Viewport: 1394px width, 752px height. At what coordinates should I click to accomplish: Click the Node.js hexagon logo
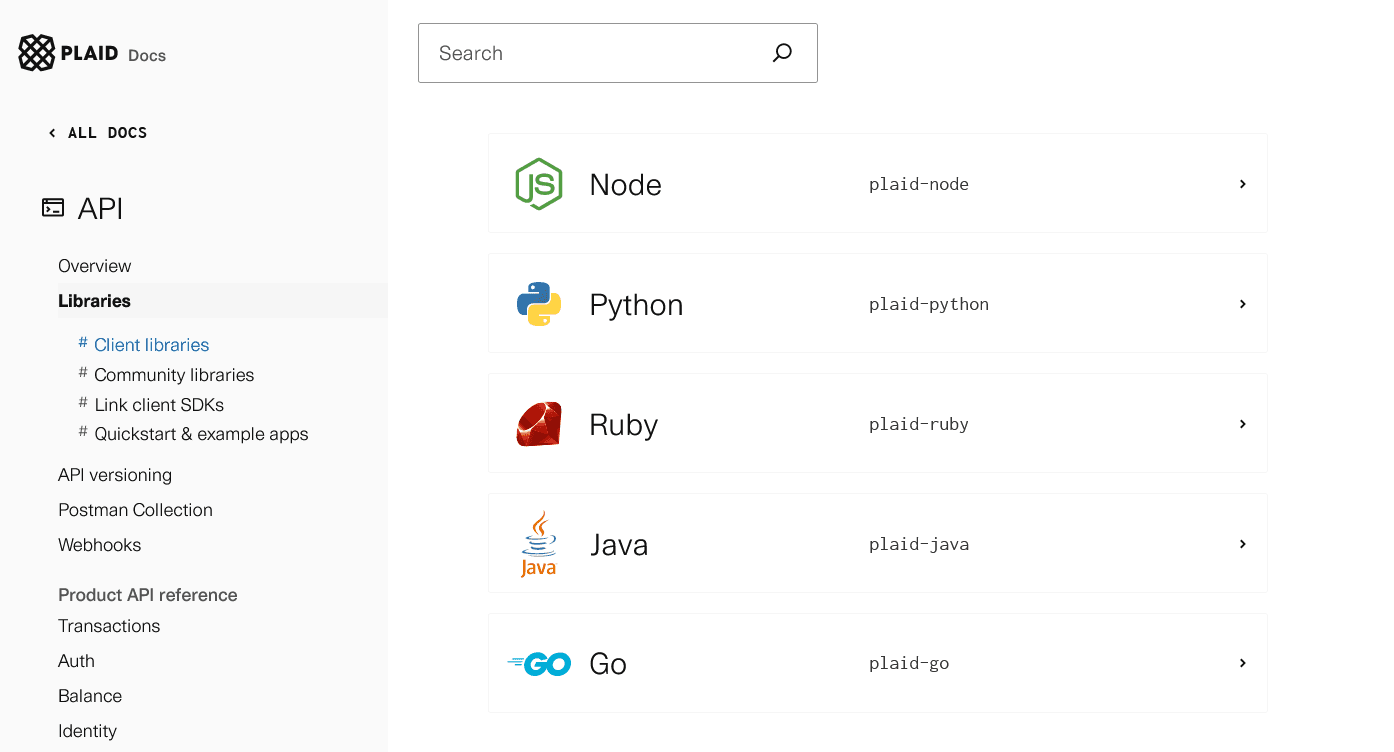[x=539, y=183]
